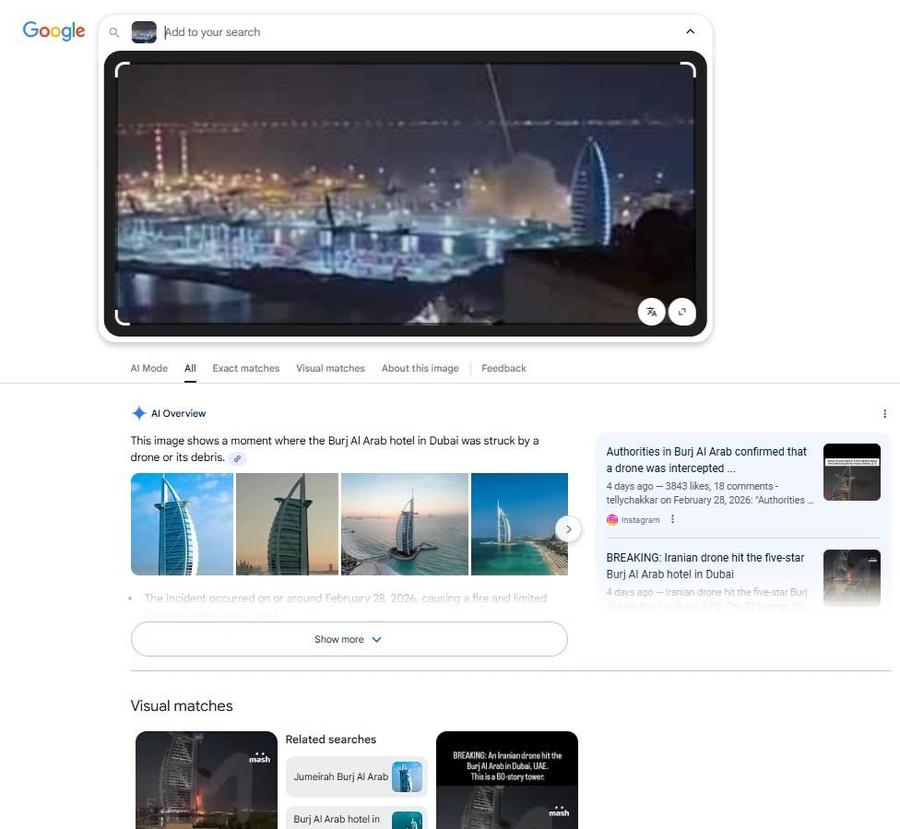
Task: Open the first Burj Al Arab carousel thumbnail
Action: pyautogui.click(x=182, y=524)
